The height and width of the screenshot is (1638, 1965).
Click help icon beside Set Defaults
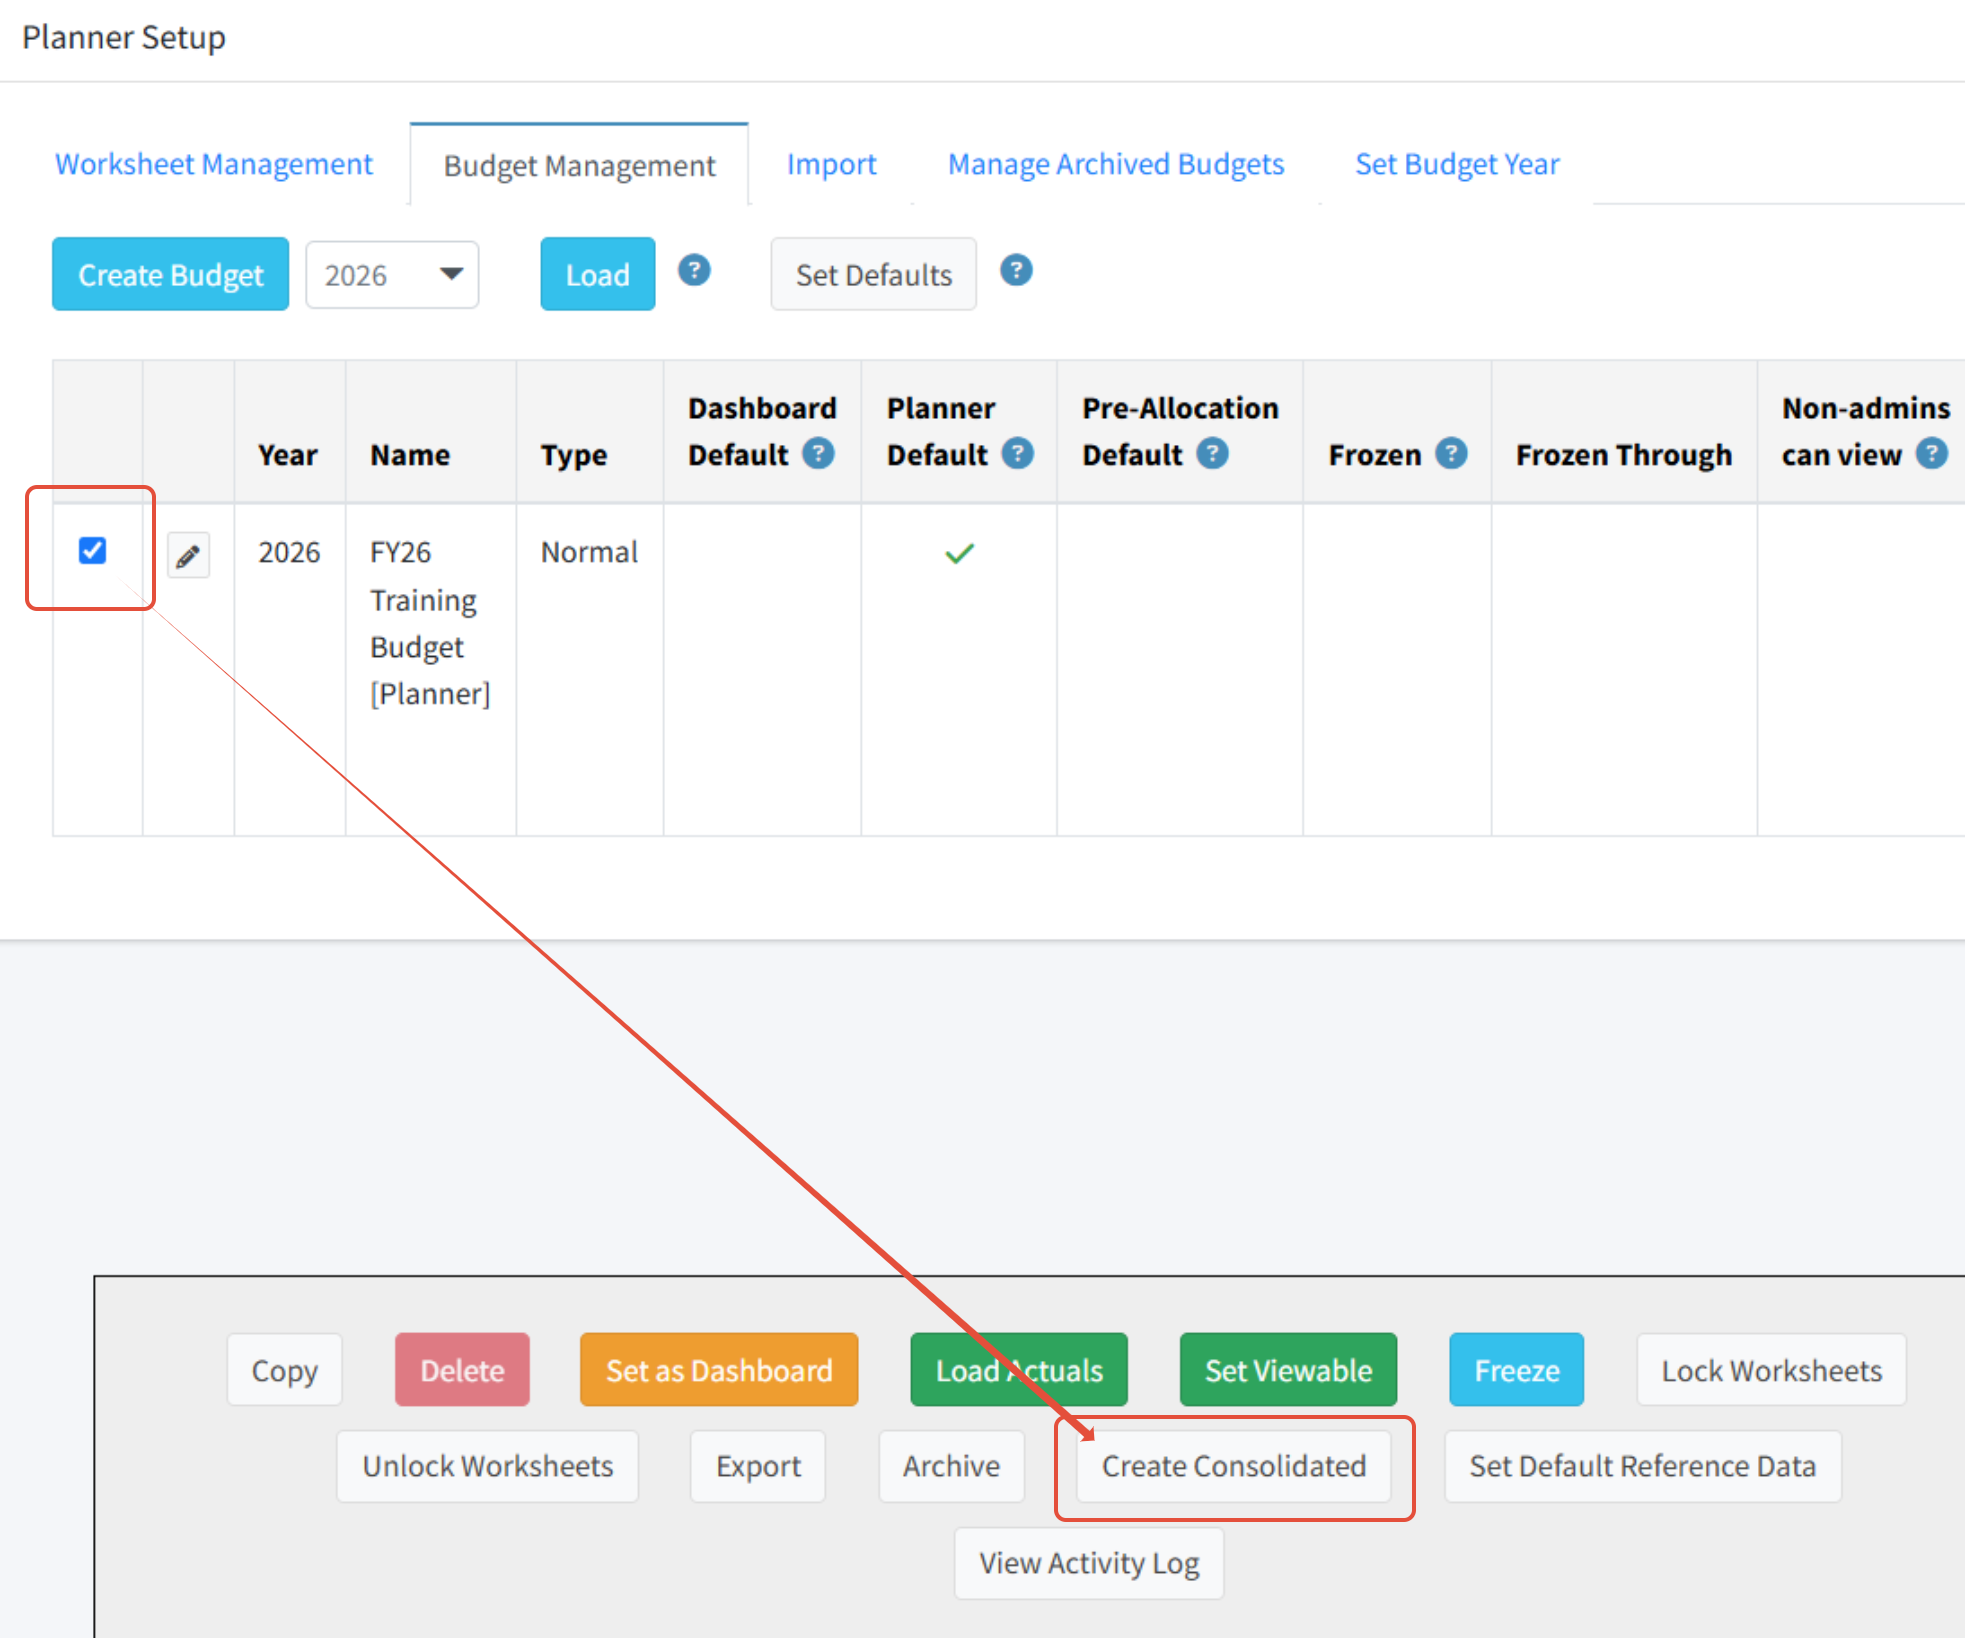tap(1016, 271)
